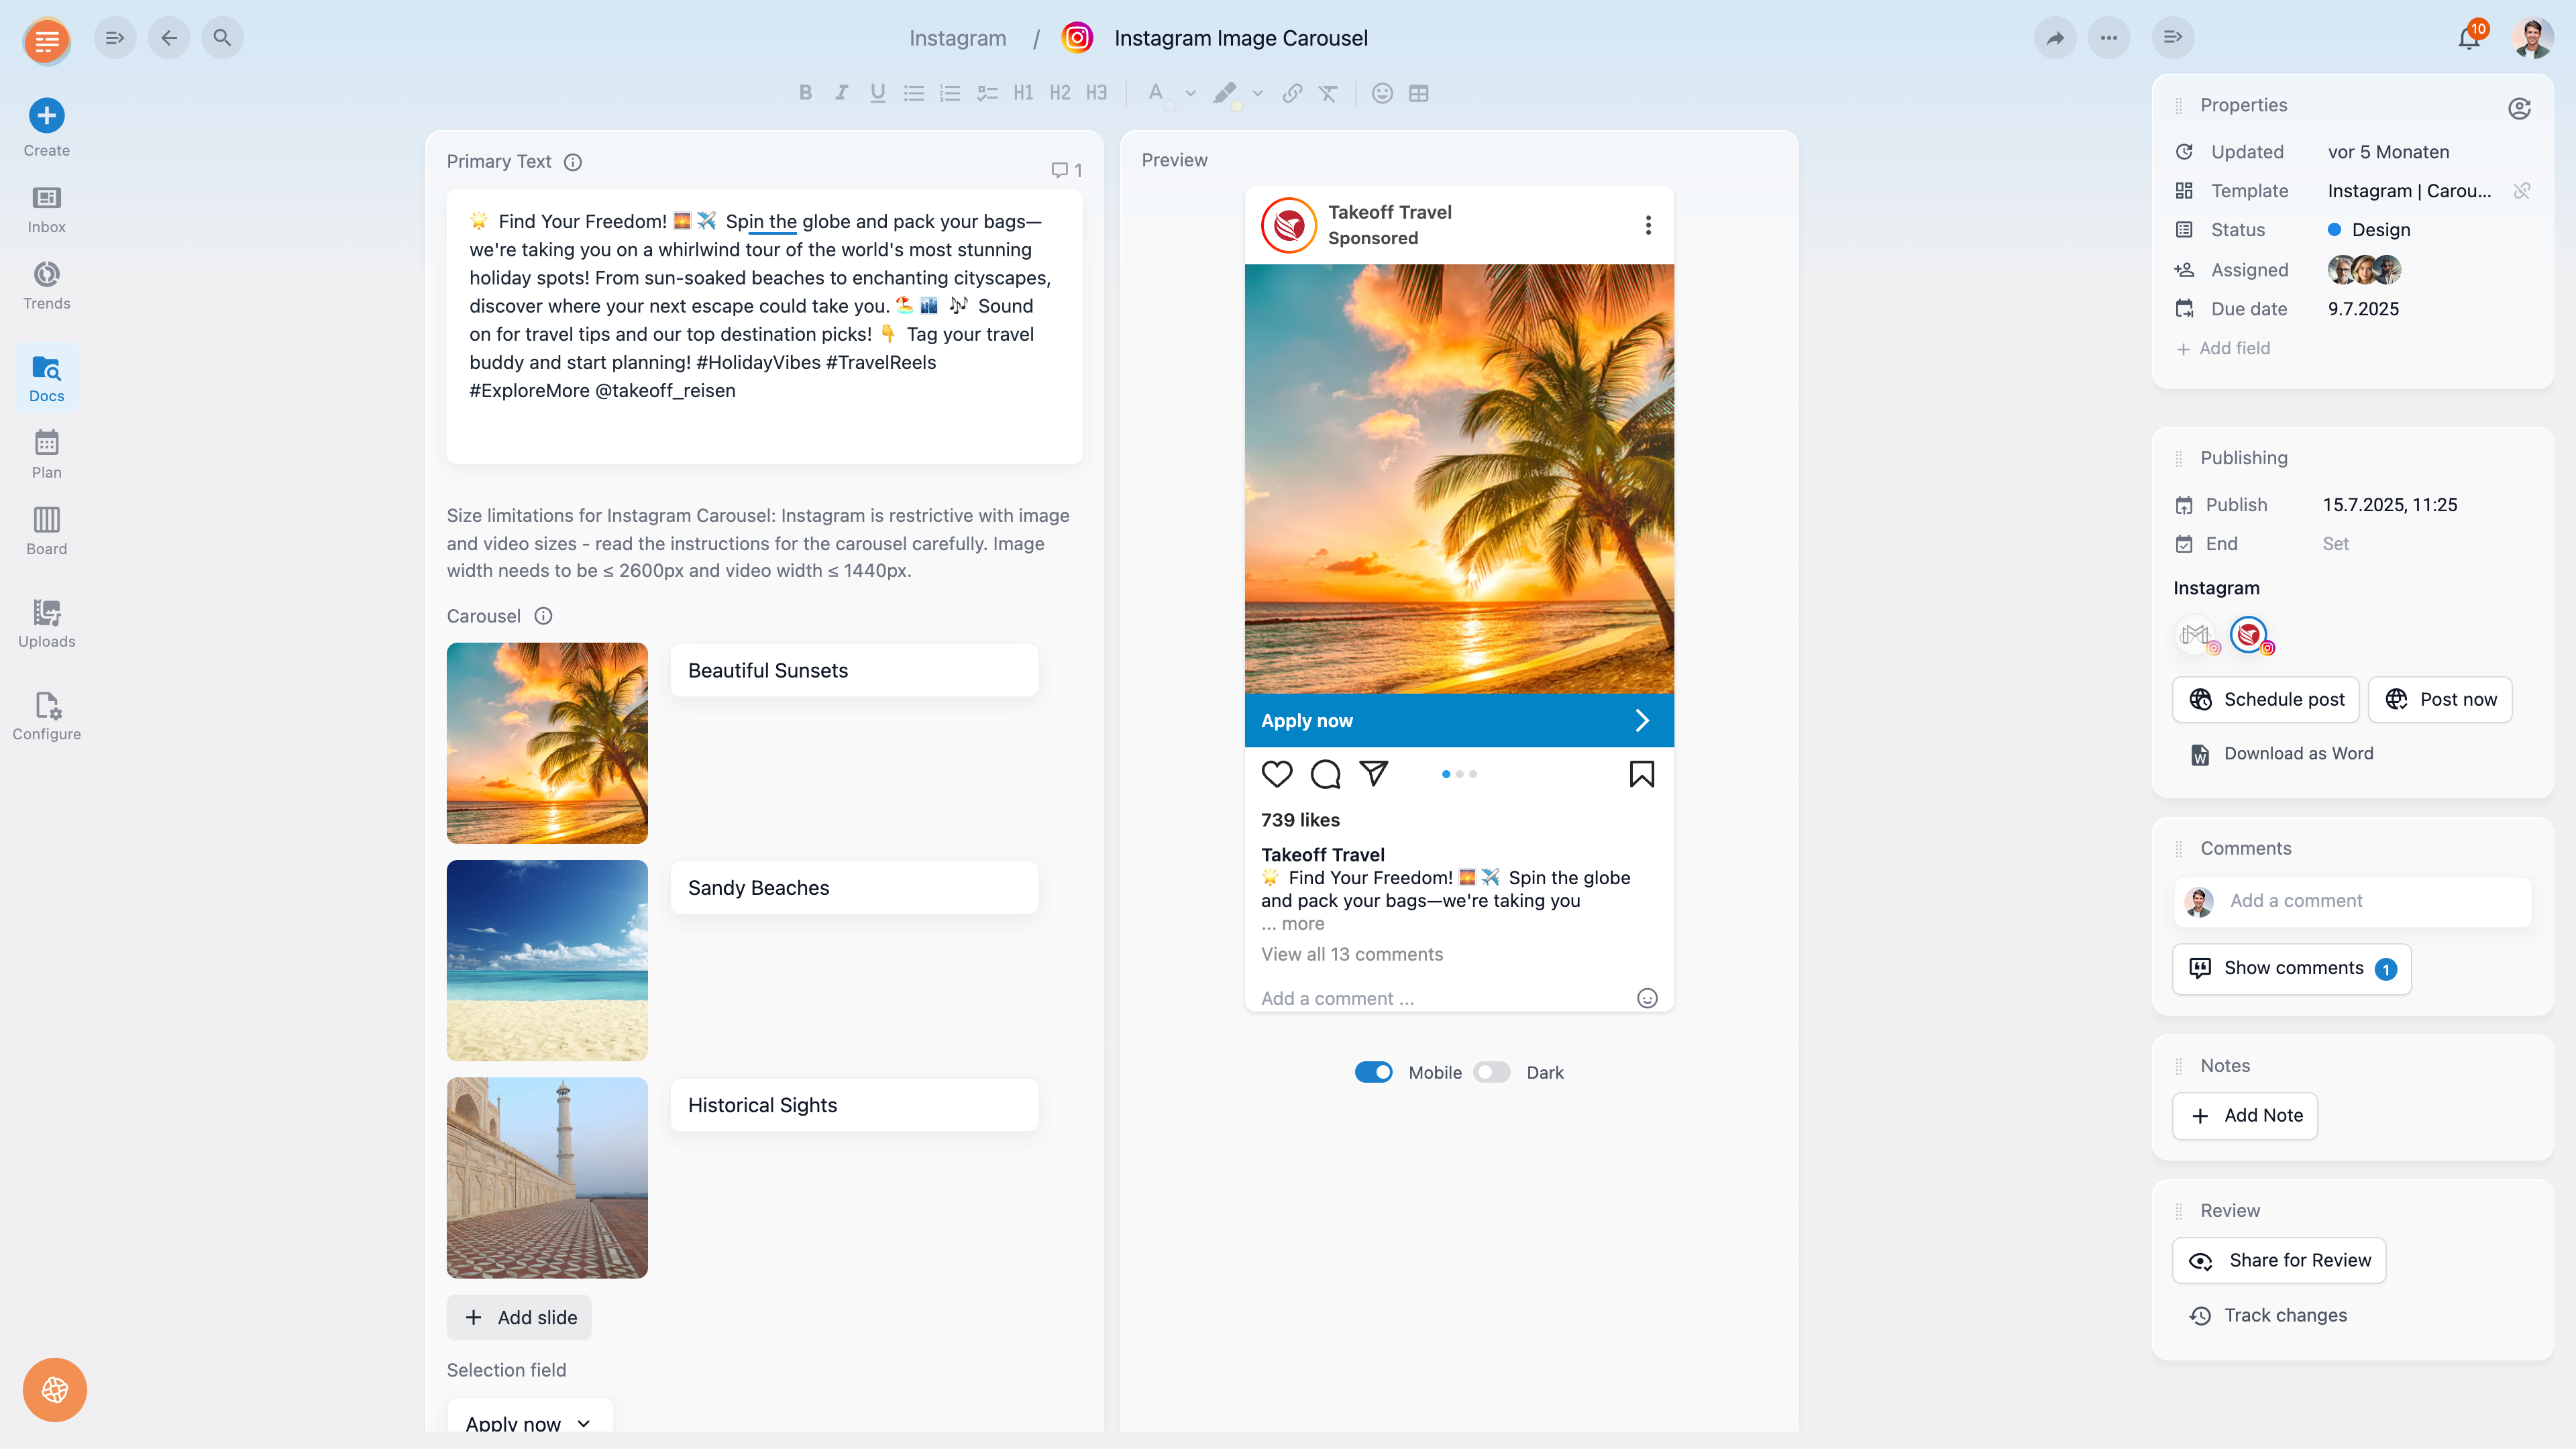Open the Uploads section
The image size is (2576, 1449).
point(46,622)
